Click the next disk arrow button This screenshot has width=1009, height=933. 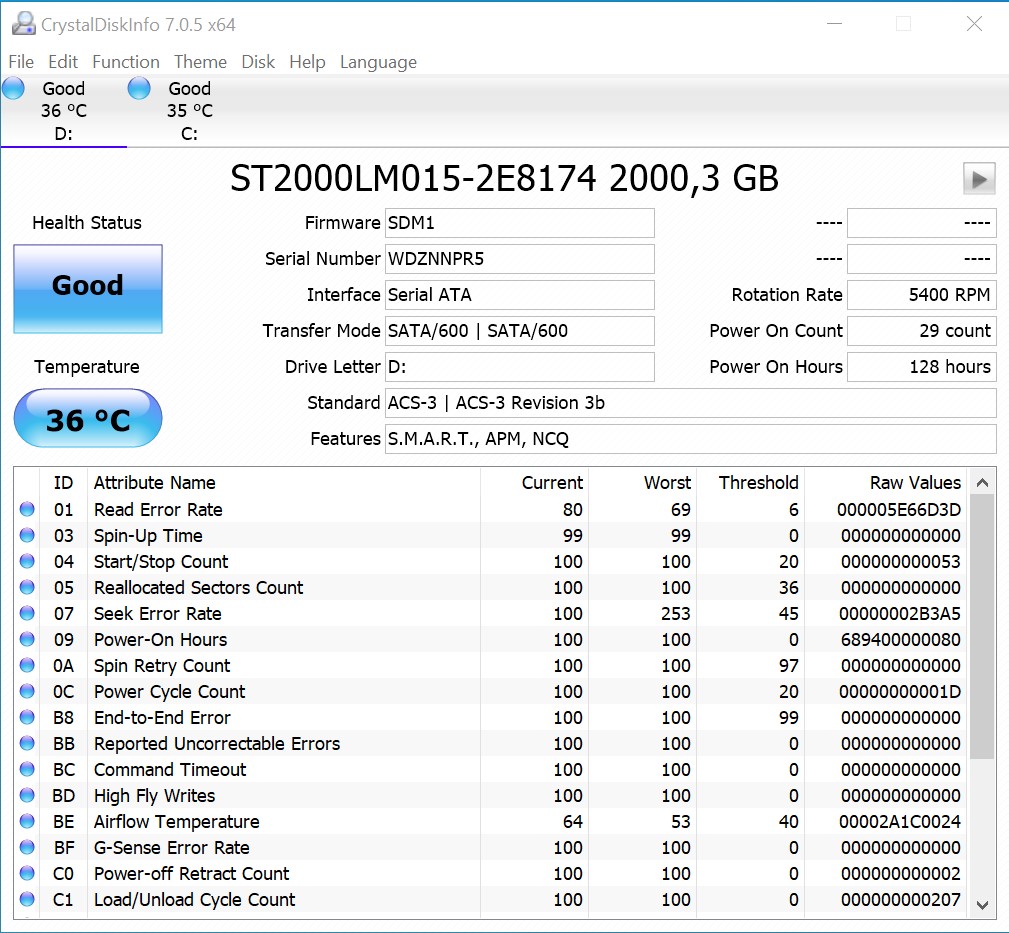click(979, 179)
